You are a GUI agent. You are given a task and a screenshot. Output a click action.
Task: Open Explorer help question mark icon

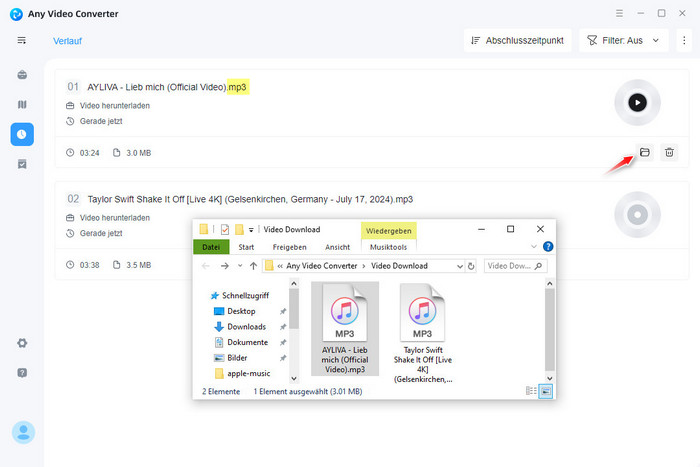pyautogui.click(x=548, y=246)
